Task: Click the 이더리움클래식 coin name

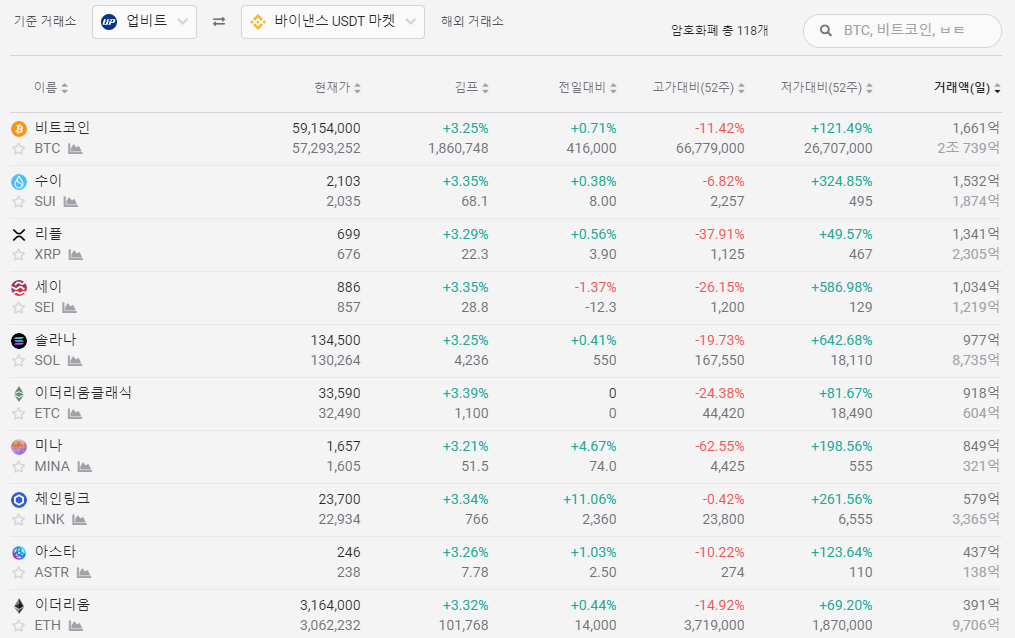Action: tap(83, 393)
